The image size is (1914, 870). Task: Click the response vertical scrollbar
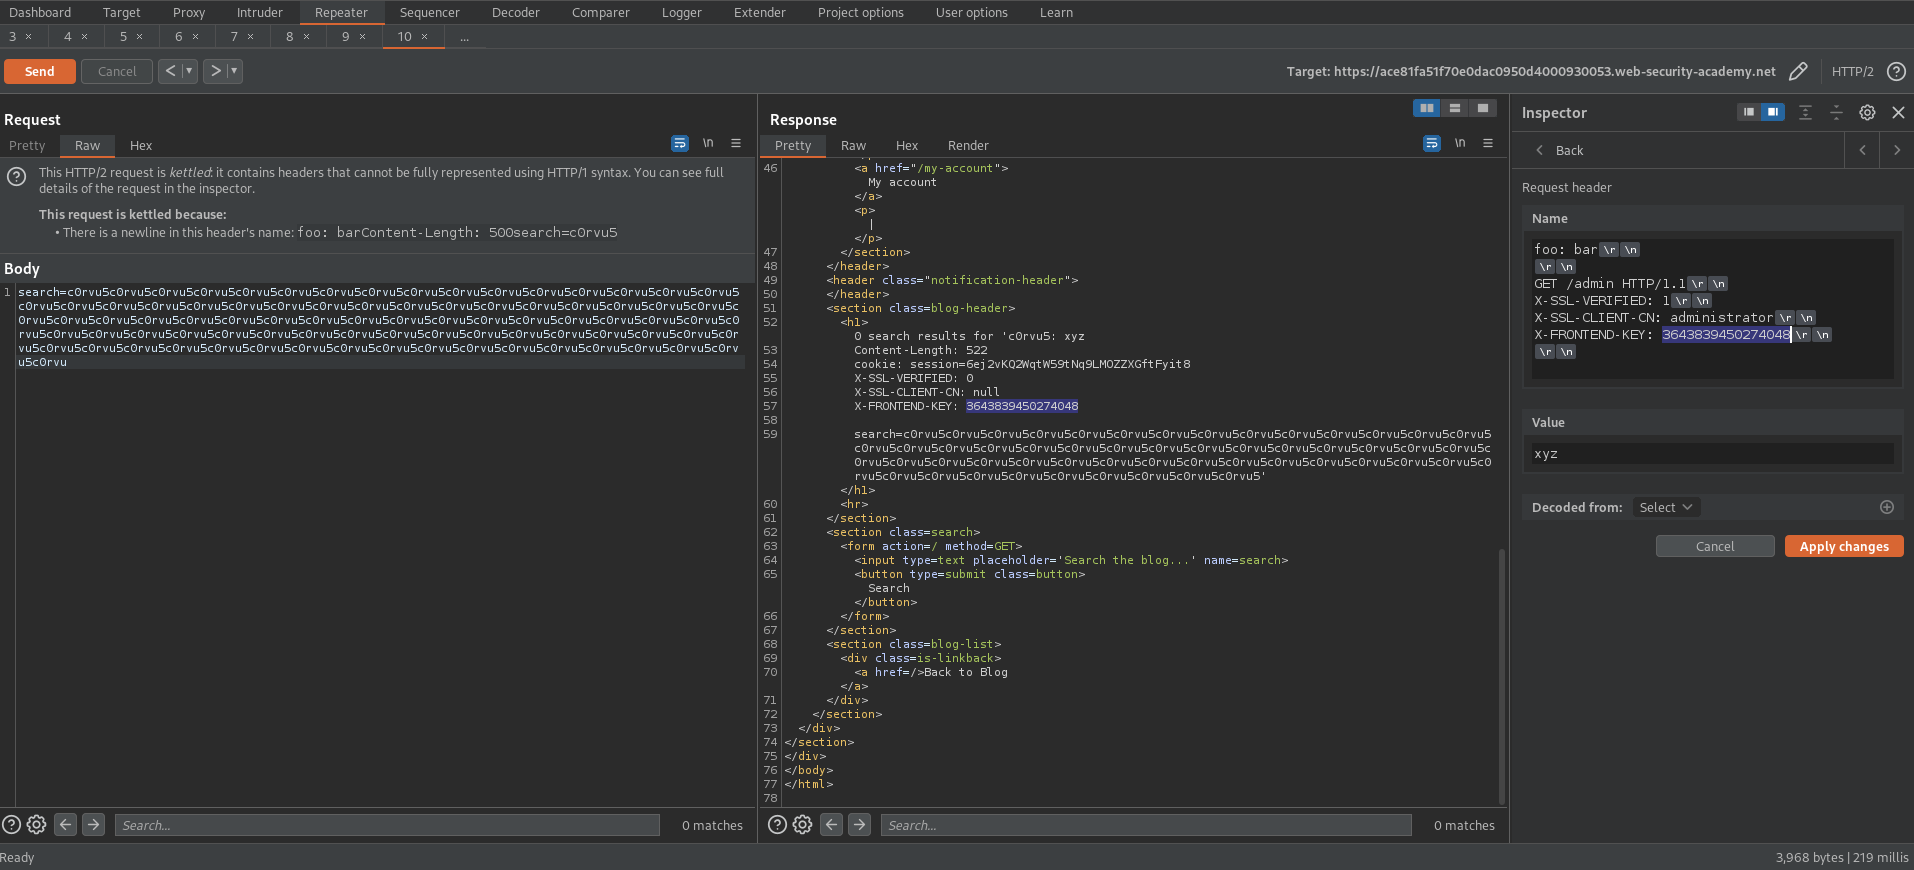[x=1502, y=676]
